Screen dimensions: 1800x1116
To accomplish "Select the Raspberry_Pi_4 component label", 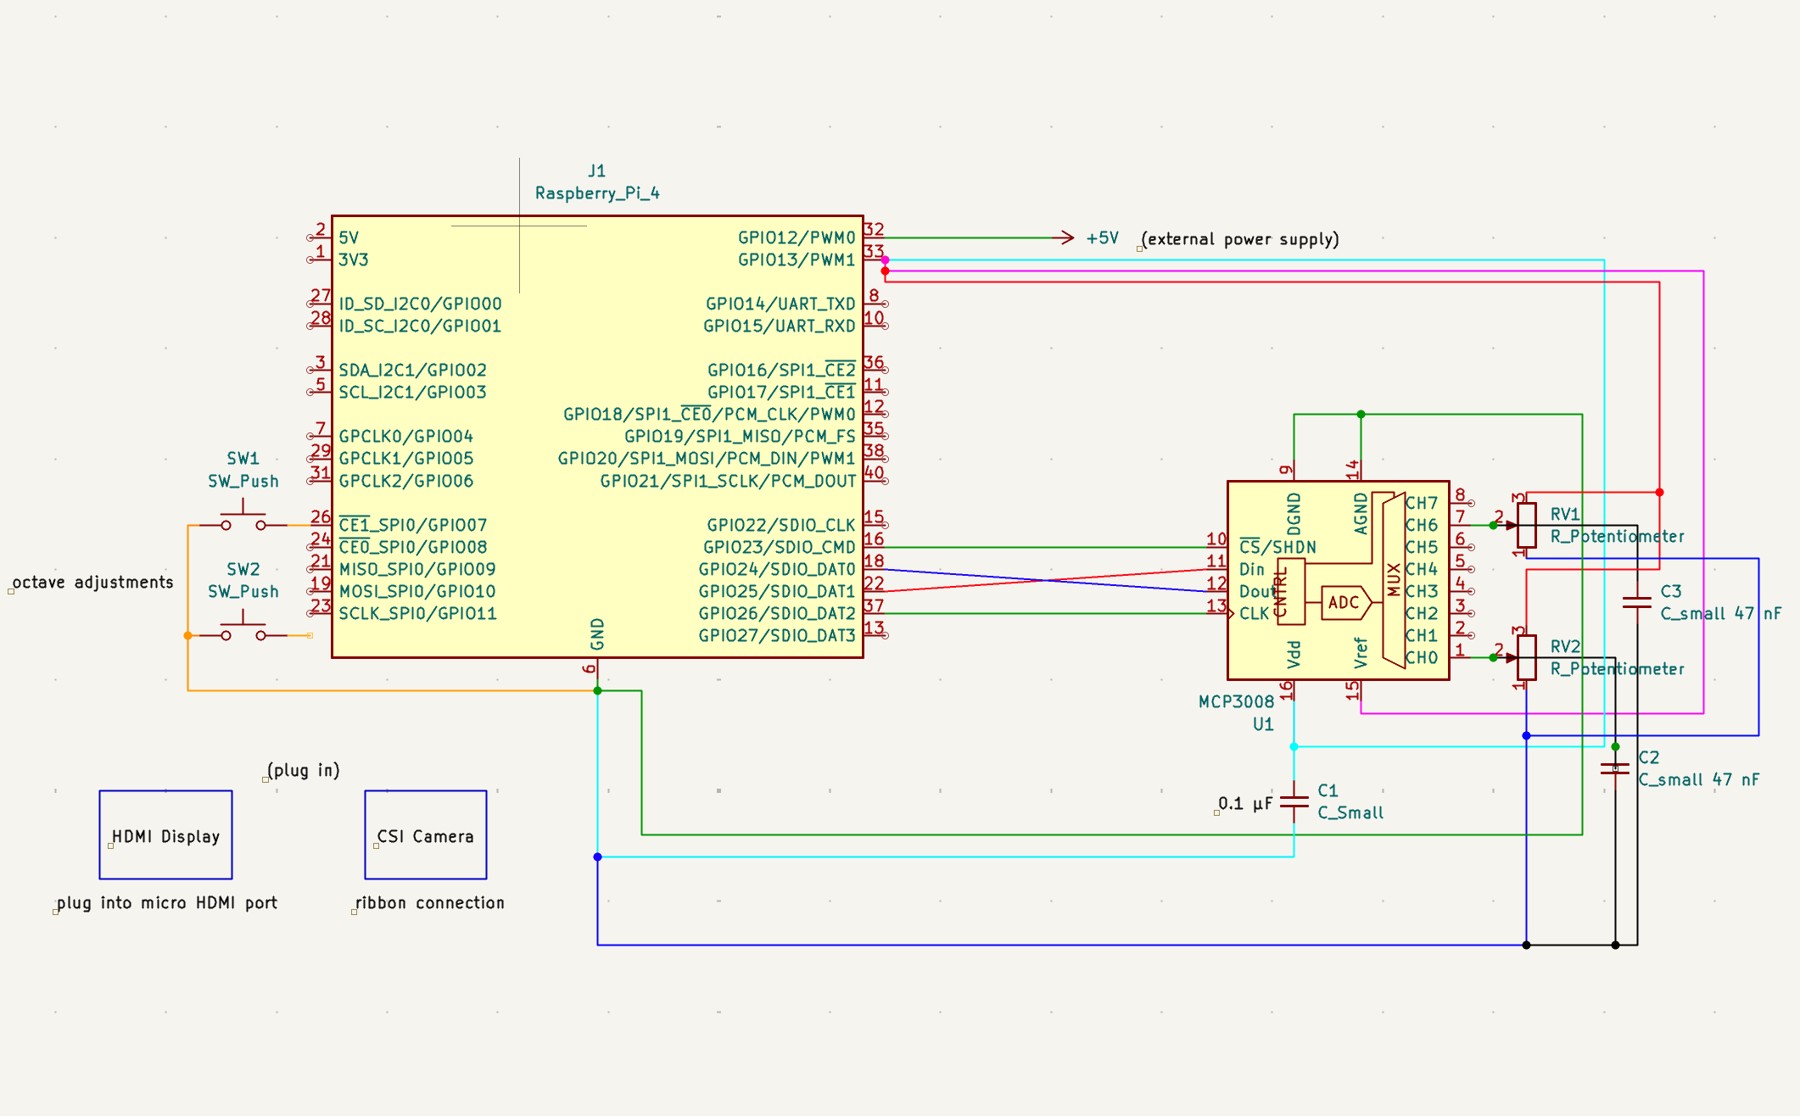I will (x=597, y=193).
